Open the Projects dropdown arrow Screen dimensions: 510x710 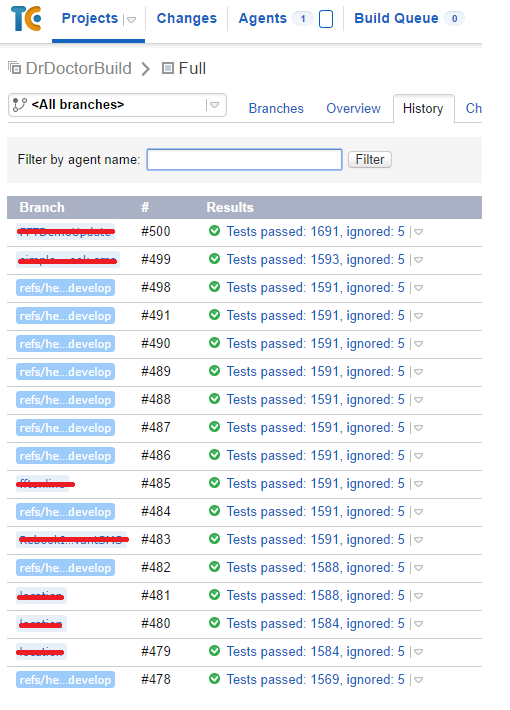click(131, 19)
